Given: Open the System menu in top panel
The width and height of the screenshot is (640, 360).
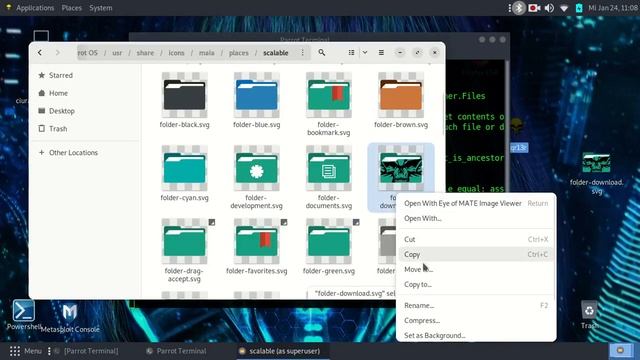Looking at the screenshot, I should 100,8.
